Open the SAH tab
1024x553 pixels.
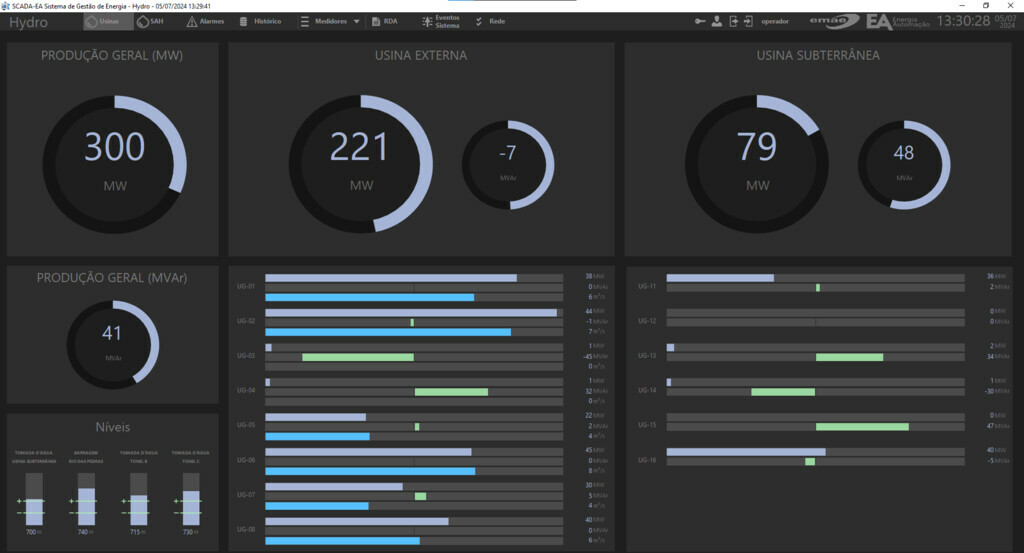tap(151, 21)
